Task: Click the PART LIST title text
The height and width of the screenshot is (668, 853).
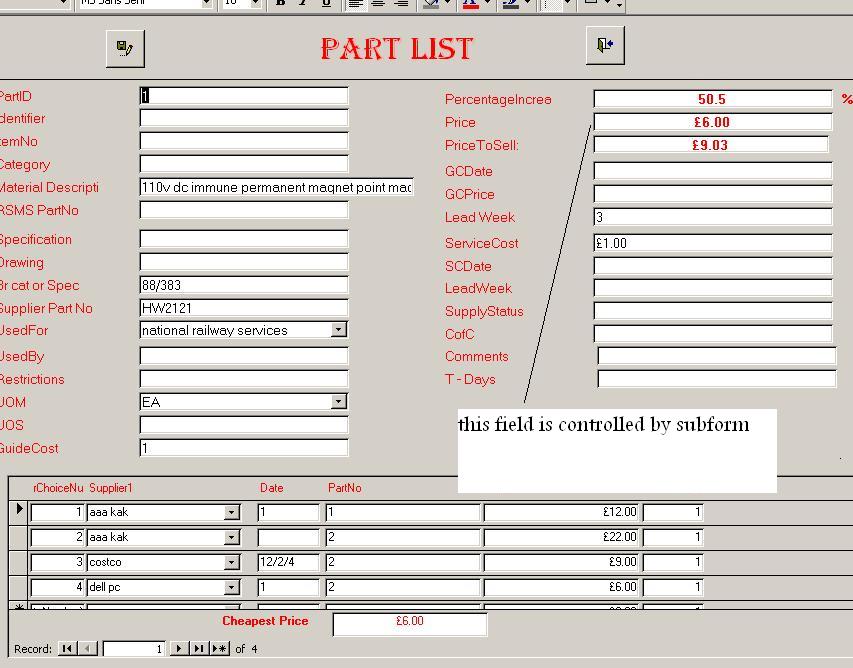Action: [x=397, y=48]
